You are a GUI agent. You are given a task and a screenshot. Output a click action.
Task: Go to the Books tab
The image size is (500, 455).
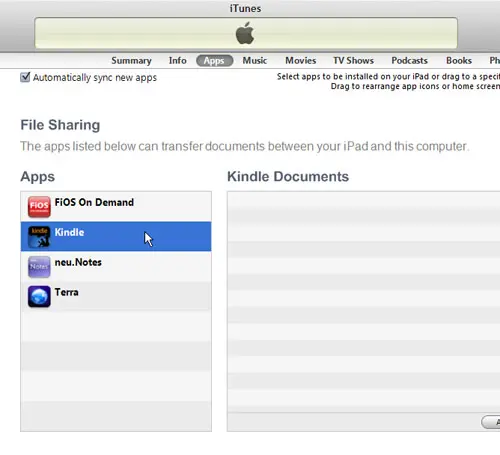click(x=459, y=61)
